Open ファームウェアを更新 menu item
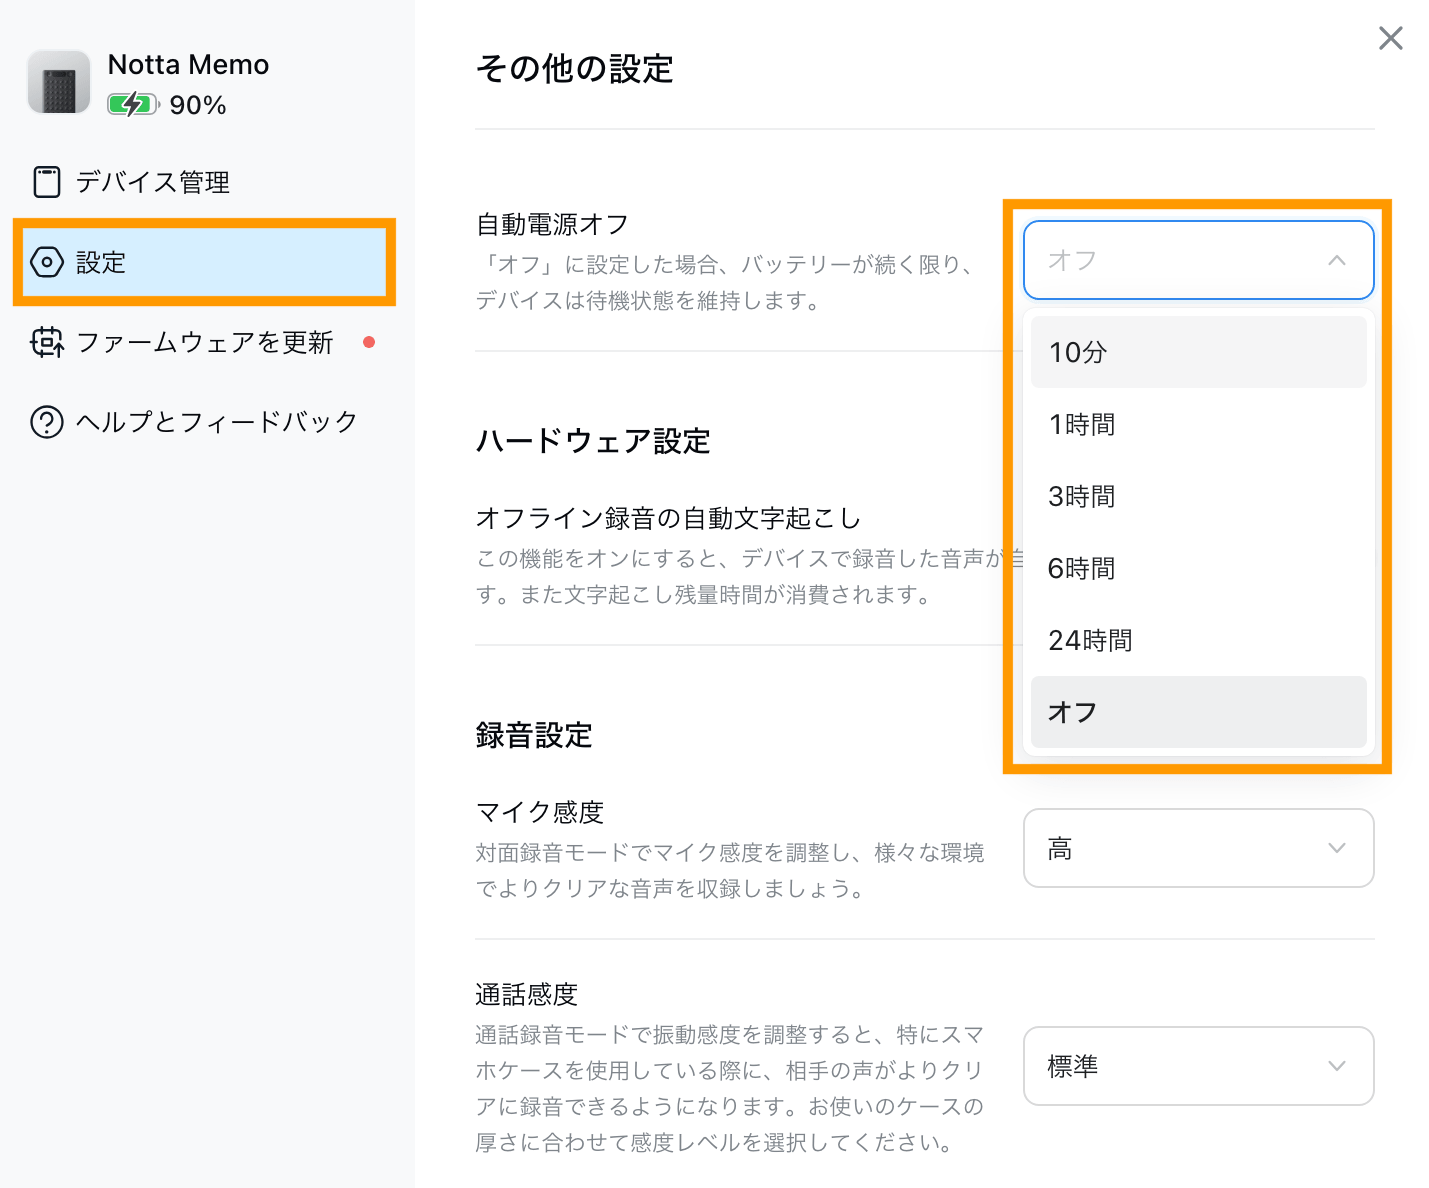 click(204, 342)
